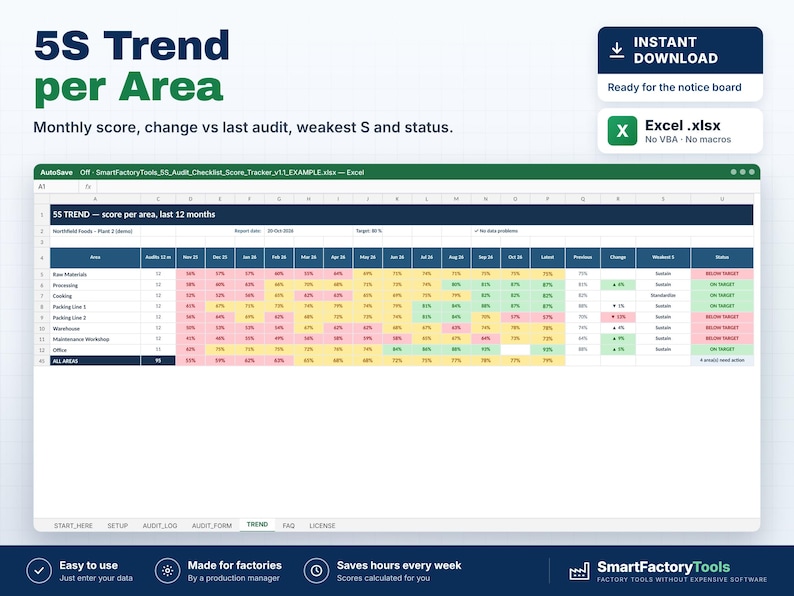Click into the formula bar field
This screenshot has width=794, height=596.
[x=428, y=187]
